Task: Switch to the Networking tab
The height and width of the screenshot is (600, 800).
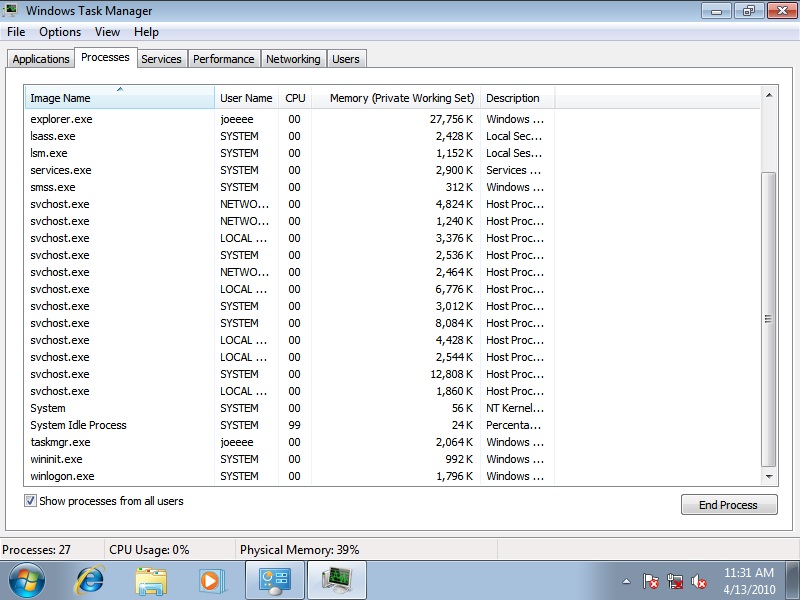Action: [x=293, y=59]
